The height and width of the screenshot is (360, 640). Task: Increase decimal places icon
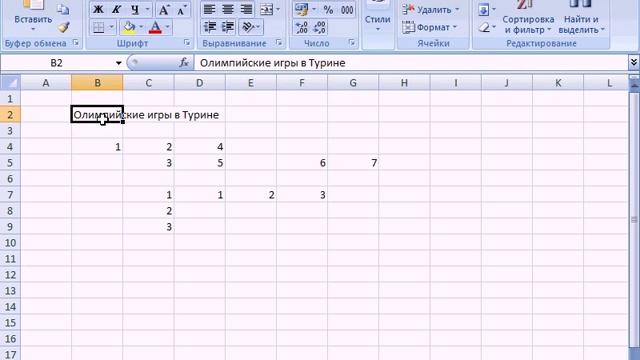[x=301, y=27]
